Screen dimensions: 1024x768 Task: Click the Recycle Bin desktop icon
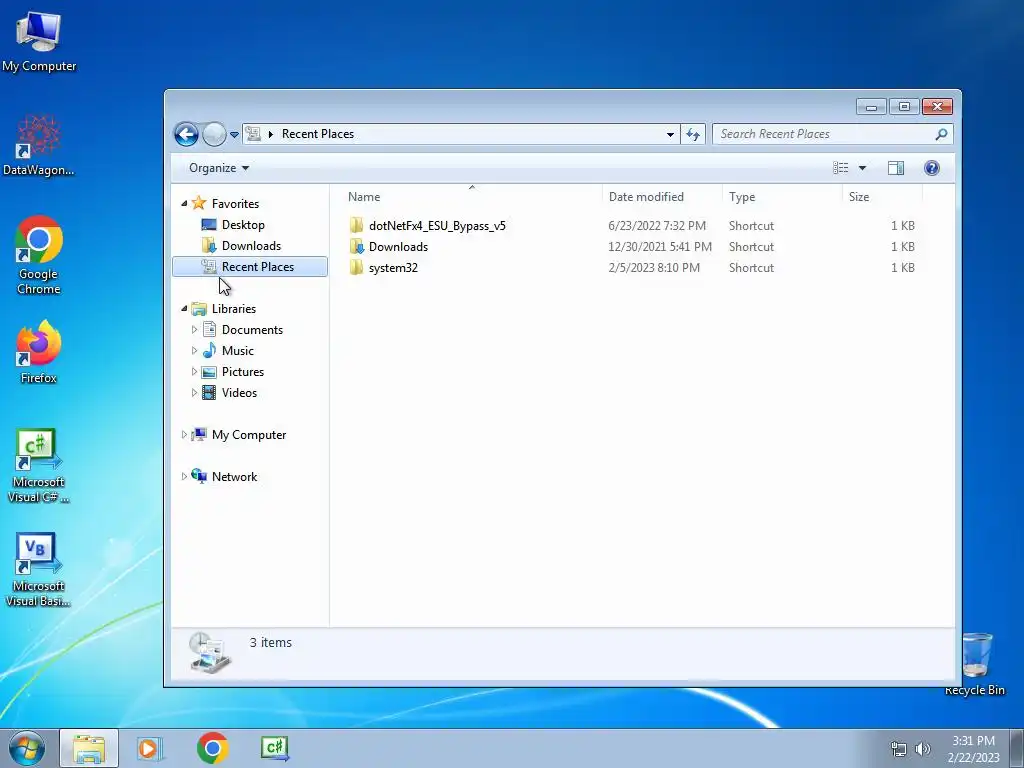point(975,664)
